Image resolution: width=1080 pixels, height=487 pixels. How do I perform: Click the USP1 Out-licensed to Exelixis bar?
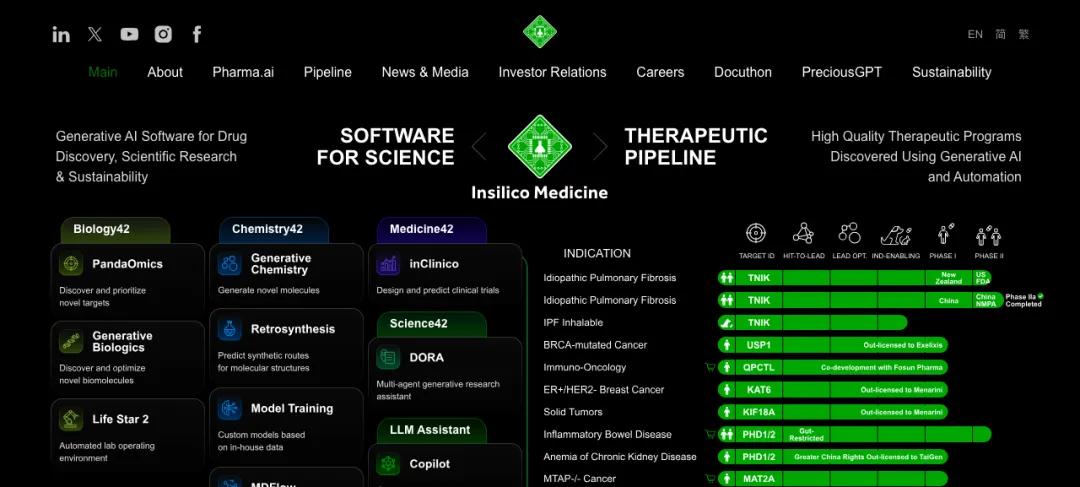coord(833,344)
